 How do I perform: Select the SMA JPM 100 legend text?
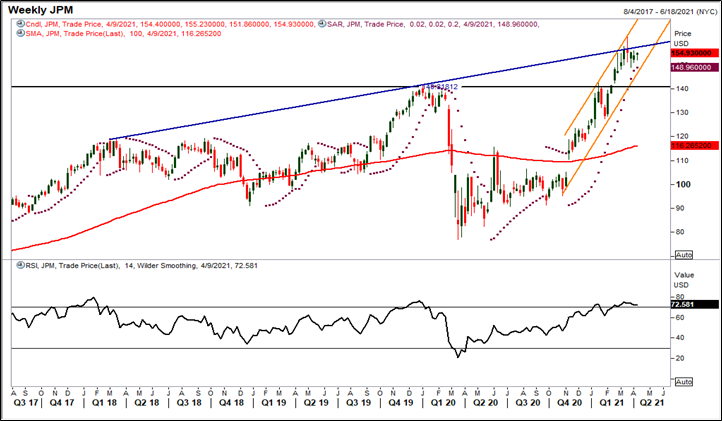[123, 34]
